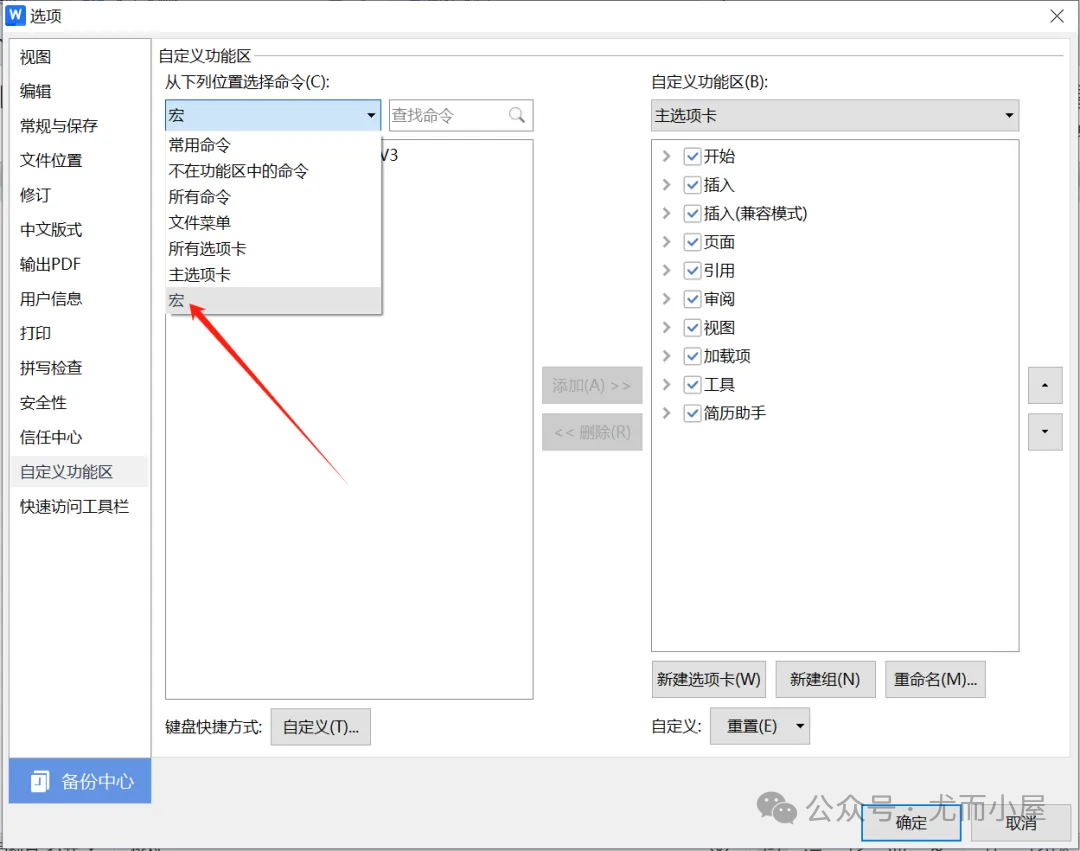This screenshot has height=851, width=1080.
Task: Open the 信任中心 settings category
Action: coord(79,437)
